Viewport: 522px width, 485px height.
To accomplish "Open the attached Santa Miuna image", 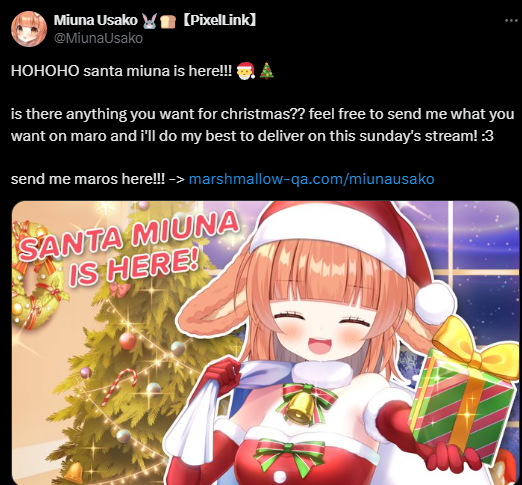I will point(265,343).
